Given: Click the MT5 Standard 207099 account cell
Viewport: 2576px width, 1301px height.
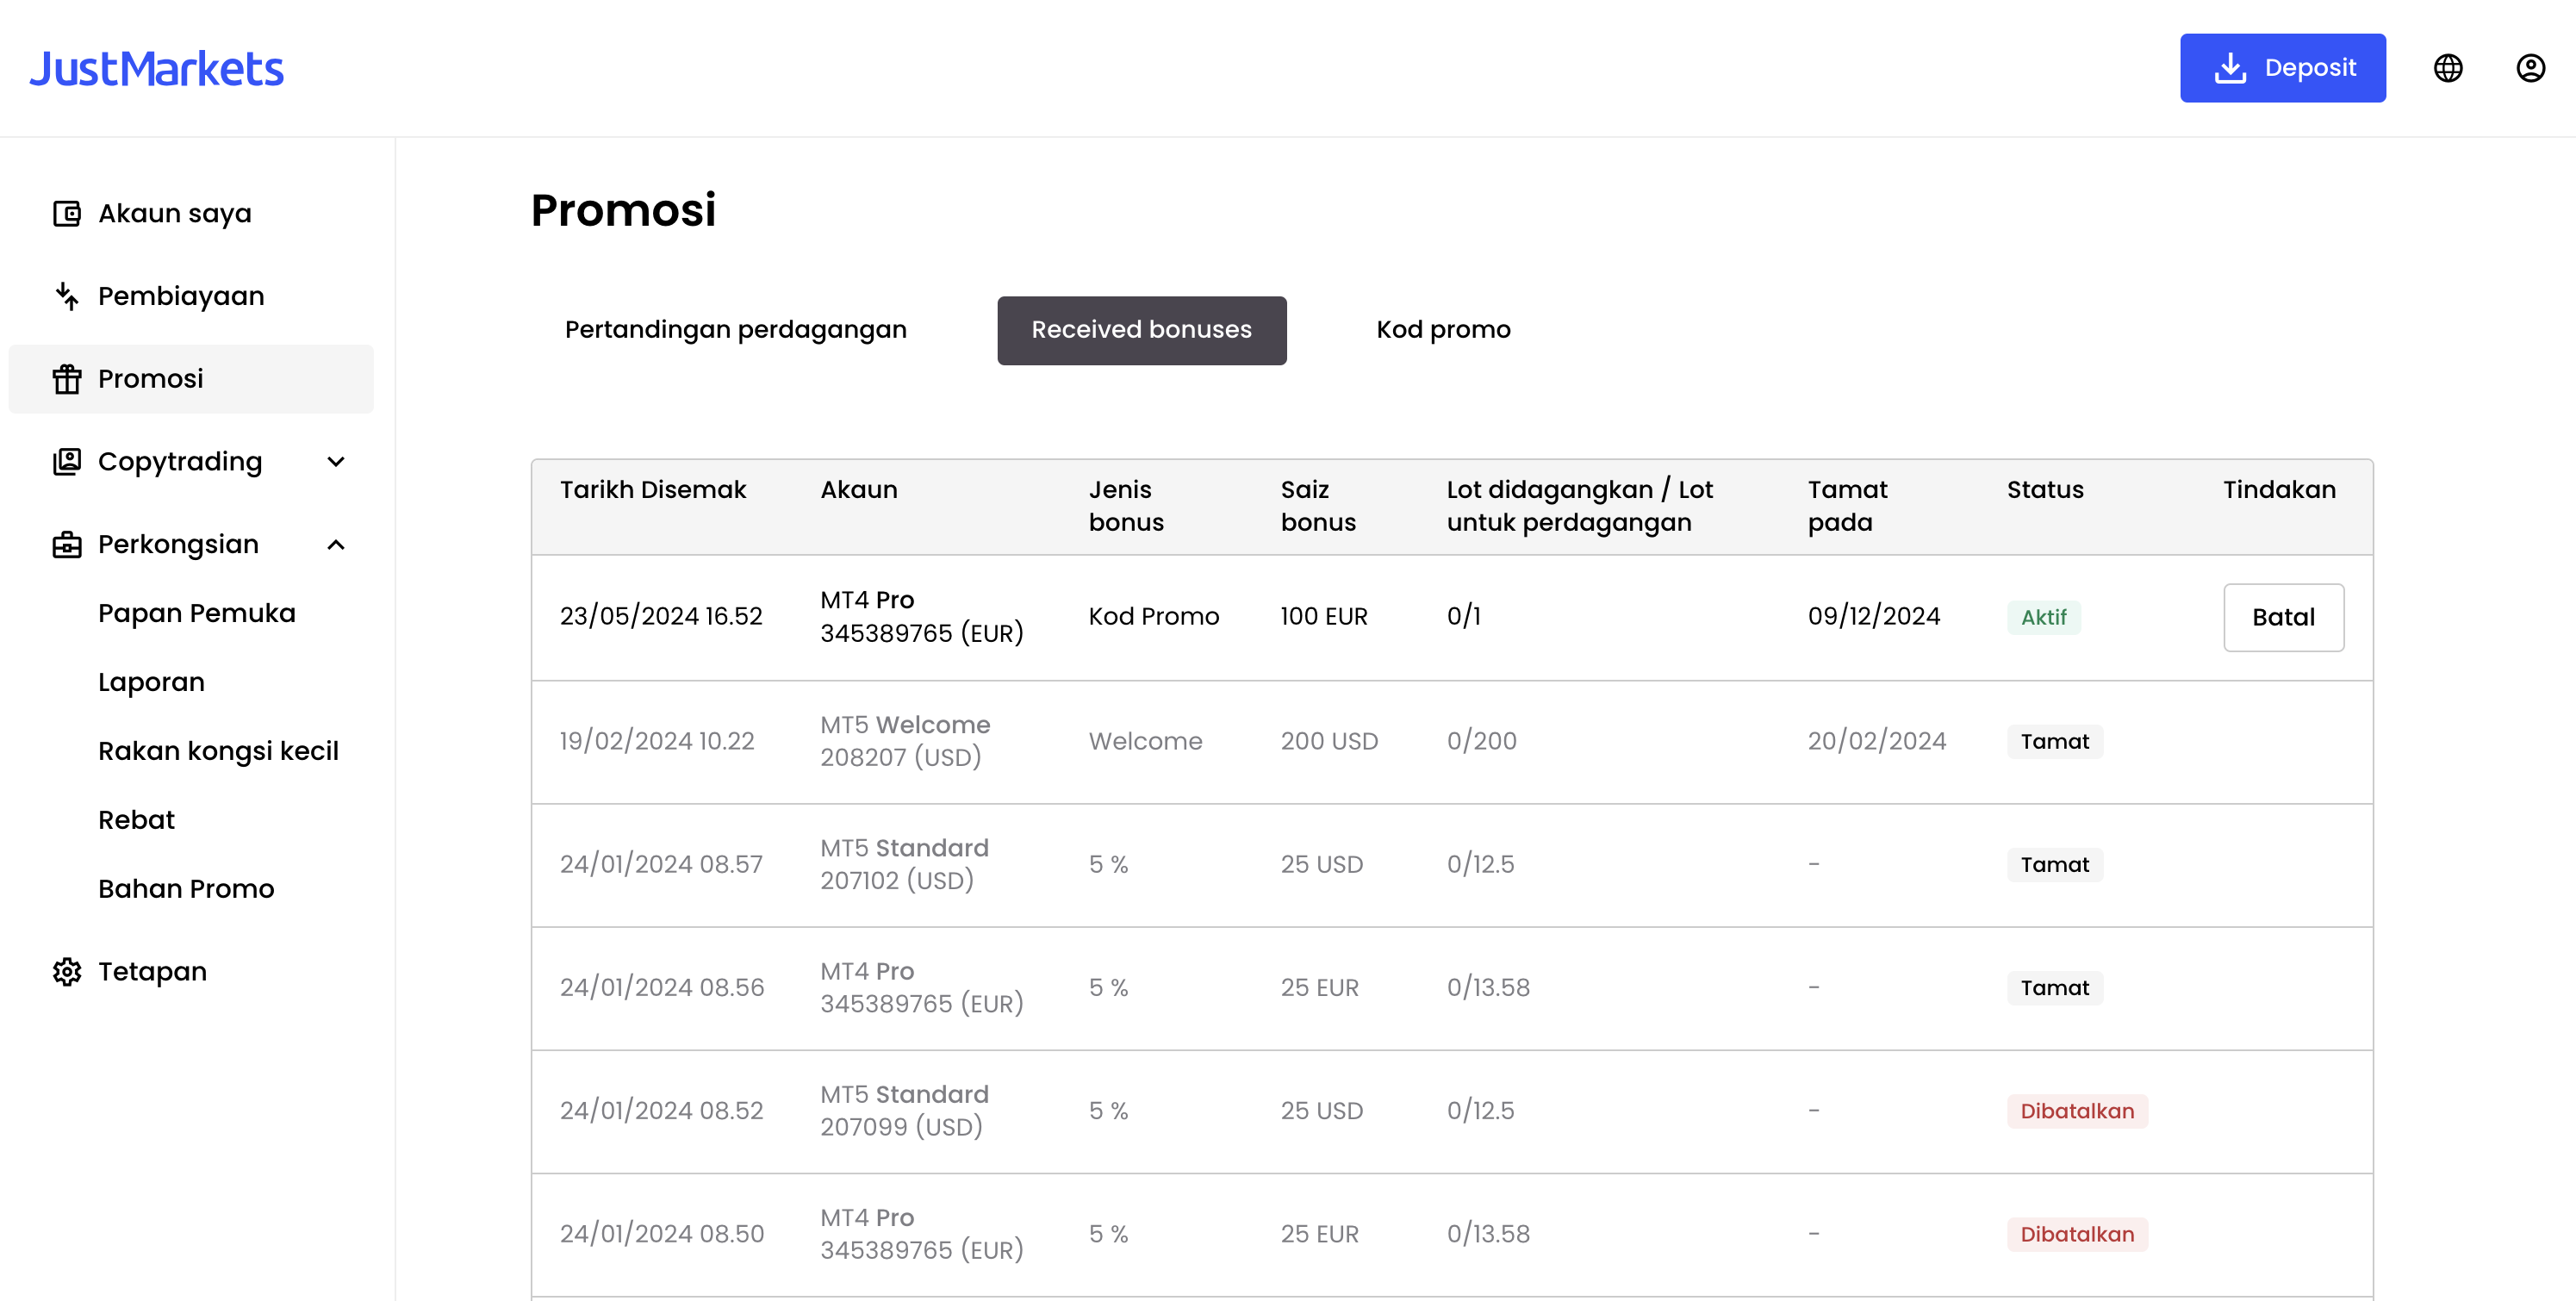Looking at the screenshot, I should pos(904,1110).
